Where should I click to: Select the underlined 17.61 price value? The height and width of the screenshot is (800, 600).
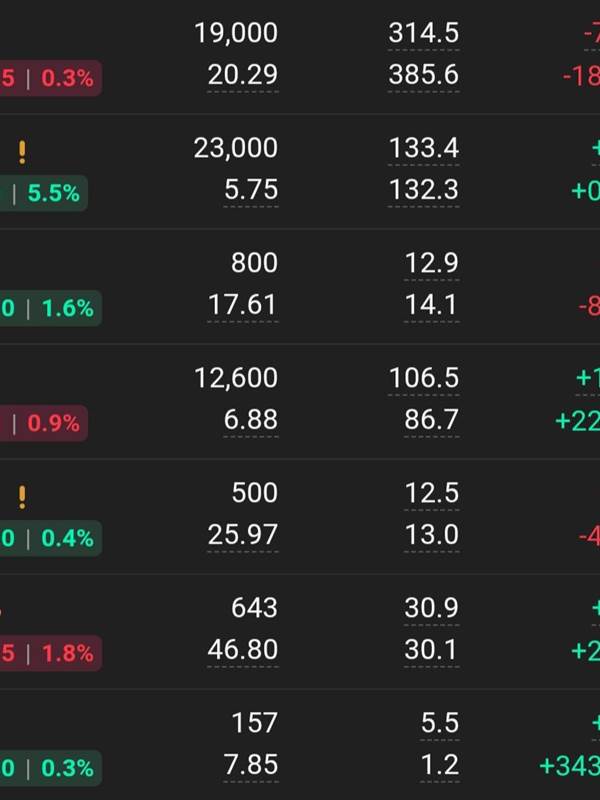point(243,305)
